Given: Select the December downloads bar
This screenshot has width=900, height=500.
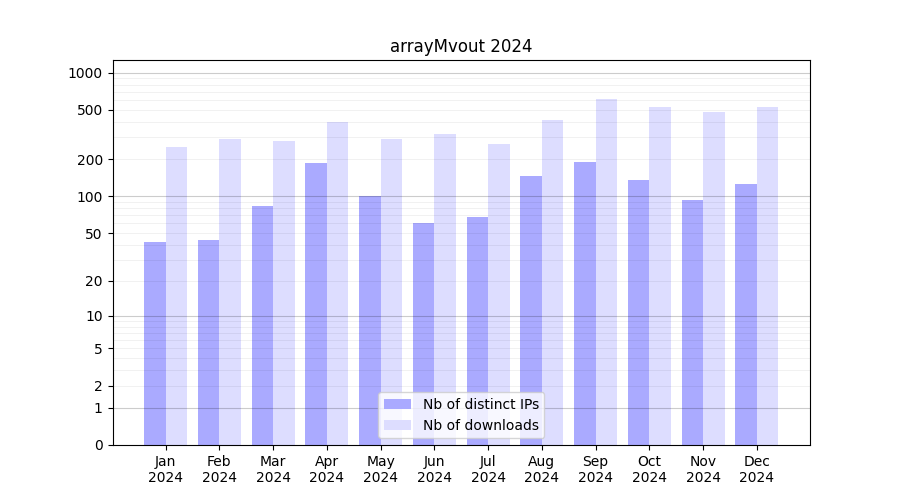Looking at the screenshot, I should [x=767, y=276].
